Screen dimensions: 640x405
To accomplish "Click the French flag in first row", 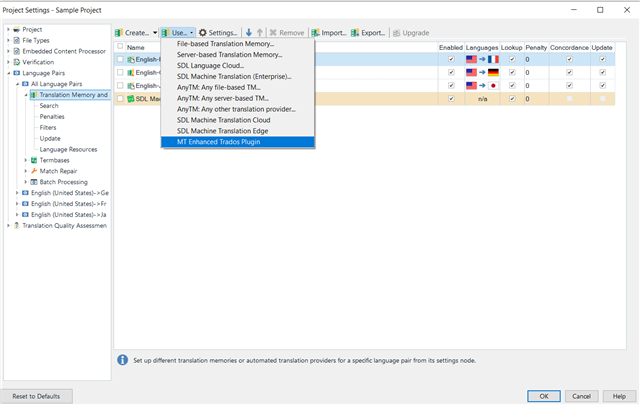I will [x=493, y=59].
